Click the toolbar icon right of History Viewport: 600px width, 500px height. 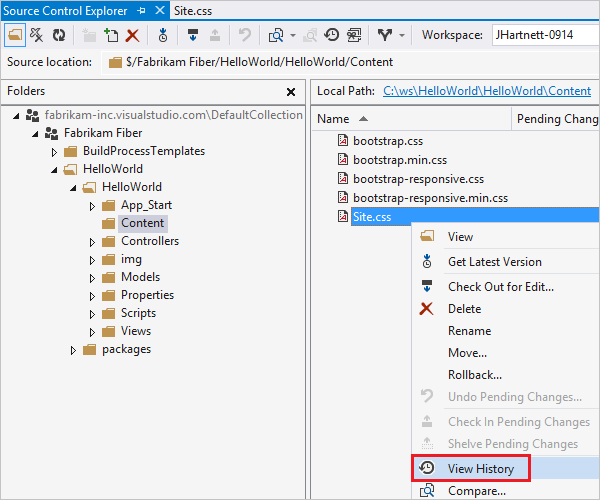(354, 35)
